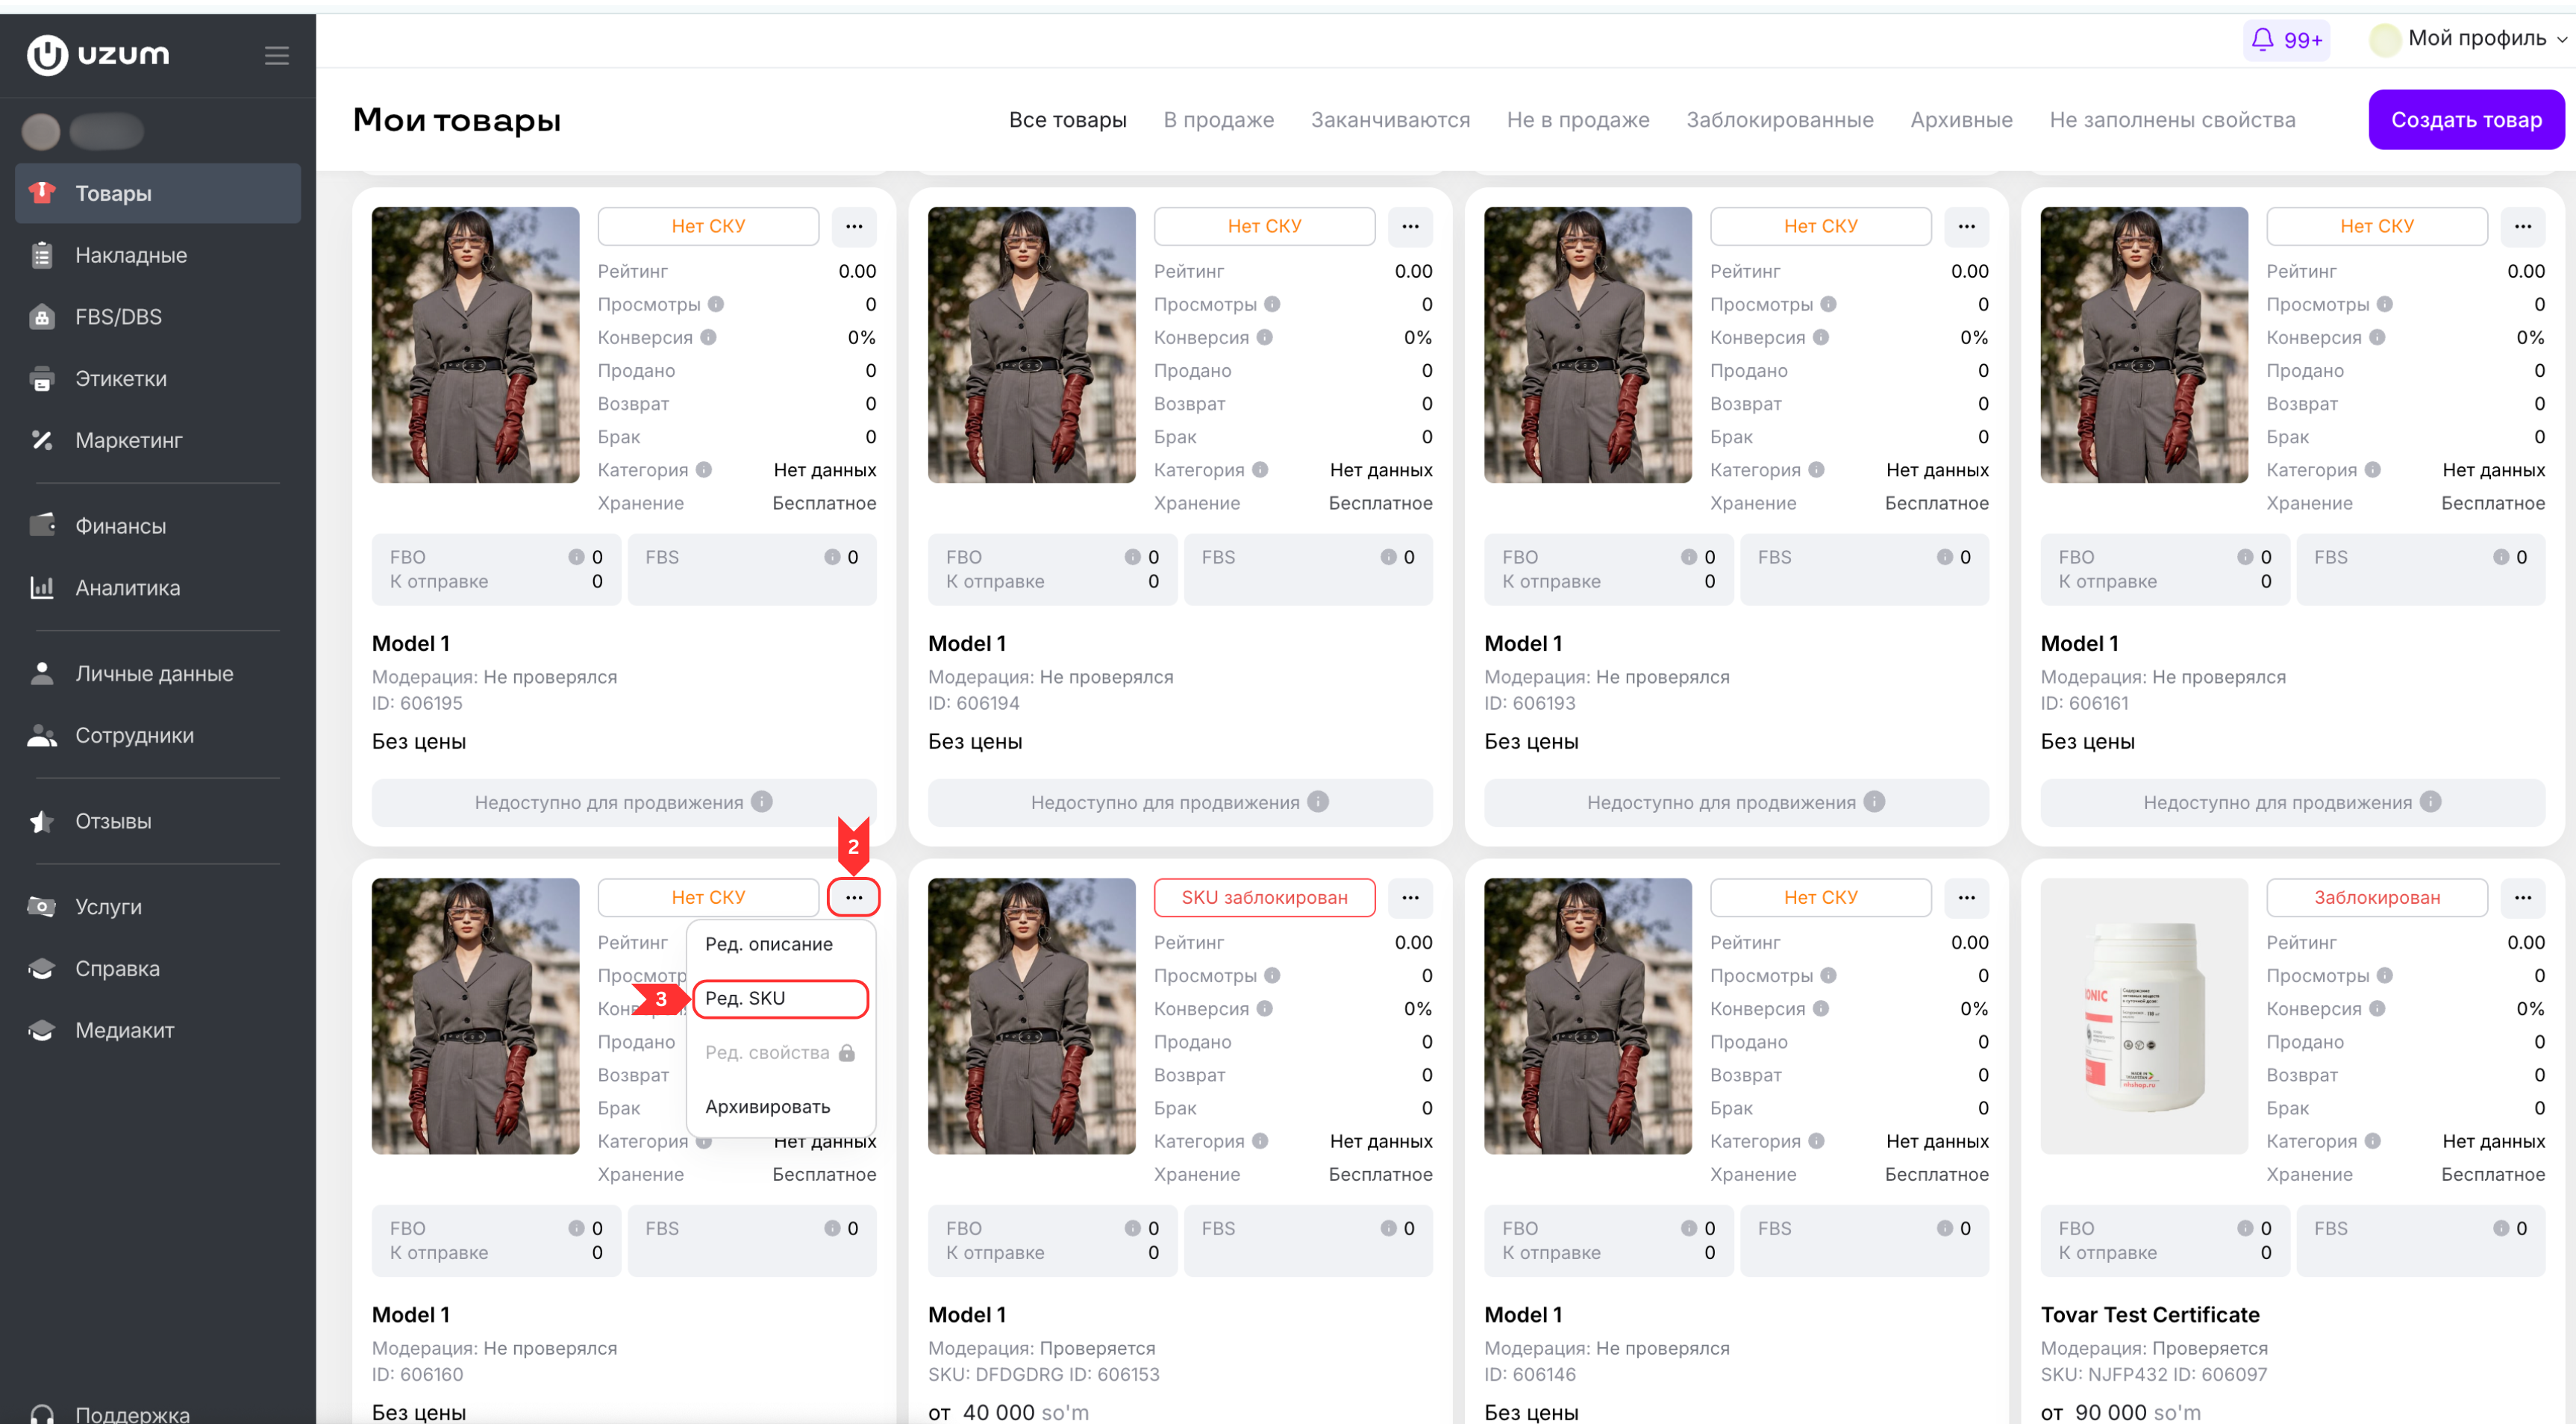Open Справка in the sidebar

point(158,969)
